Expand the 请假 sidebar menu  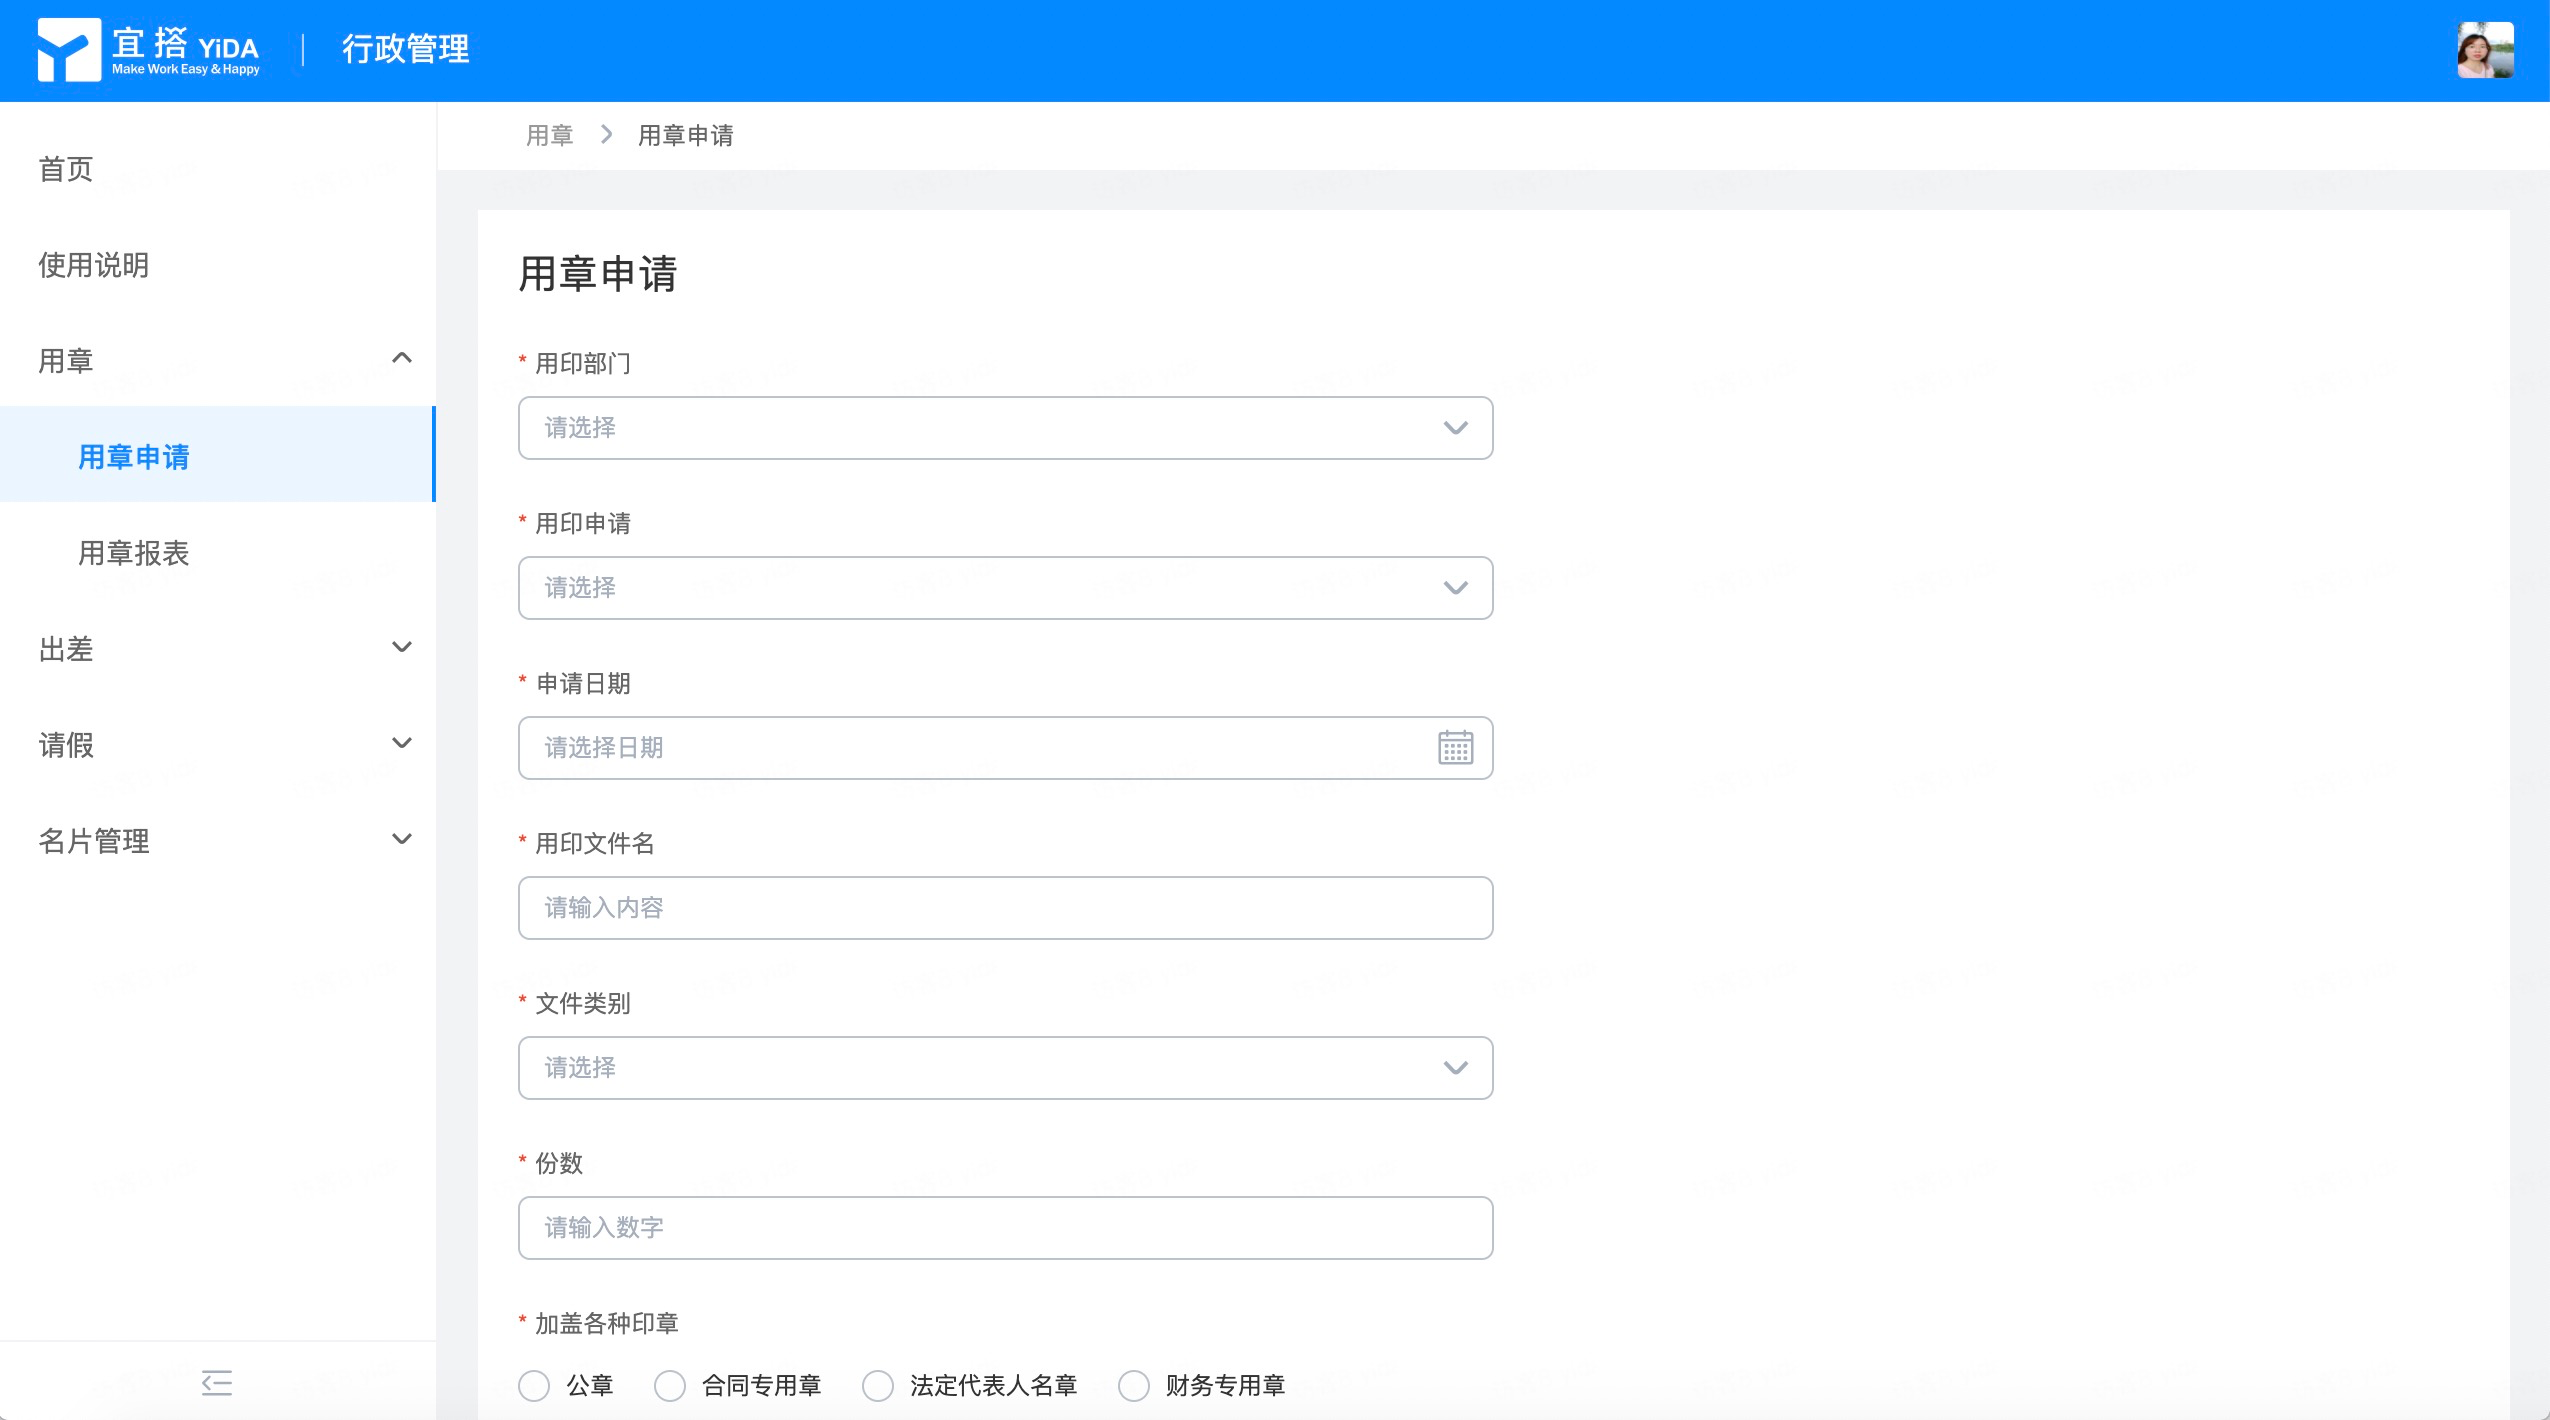pyautogui.click(x=218, y=745)
